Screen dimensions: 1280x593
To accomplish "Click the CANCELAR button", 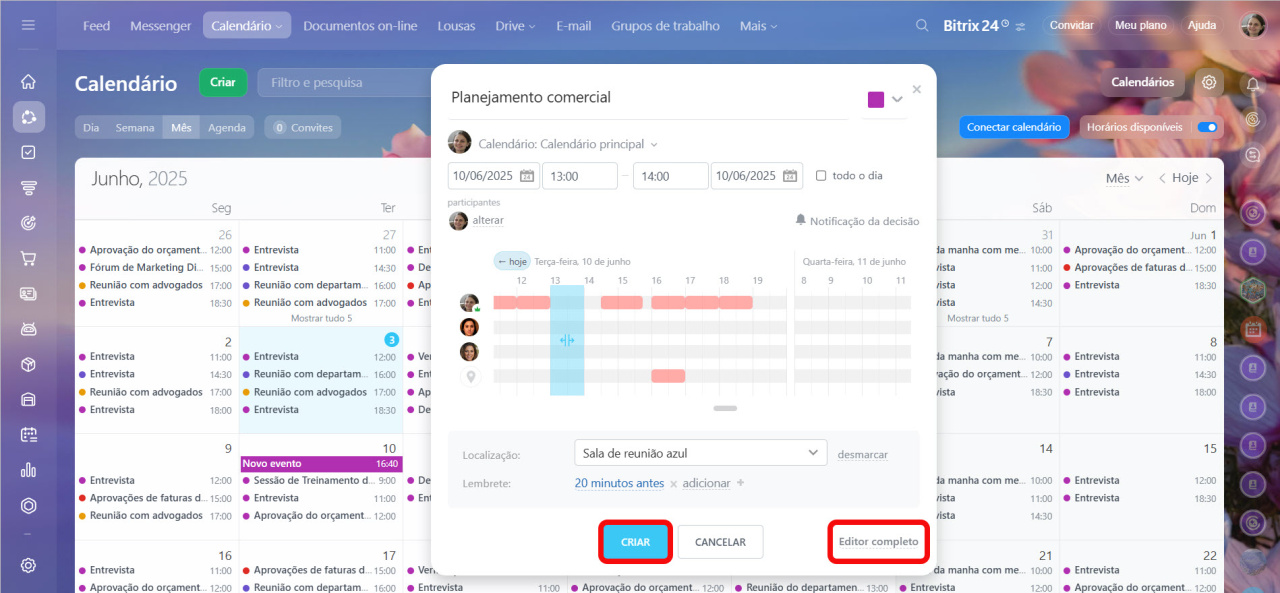I will pyautogui.click(x=720, y=542).
